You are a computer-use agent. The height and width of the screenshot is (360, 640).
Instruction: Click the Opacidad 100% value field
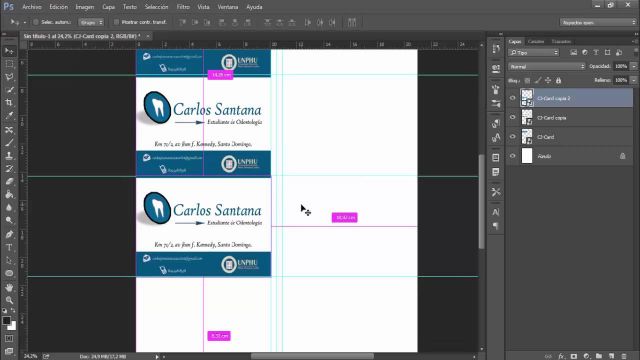[621, 66]
